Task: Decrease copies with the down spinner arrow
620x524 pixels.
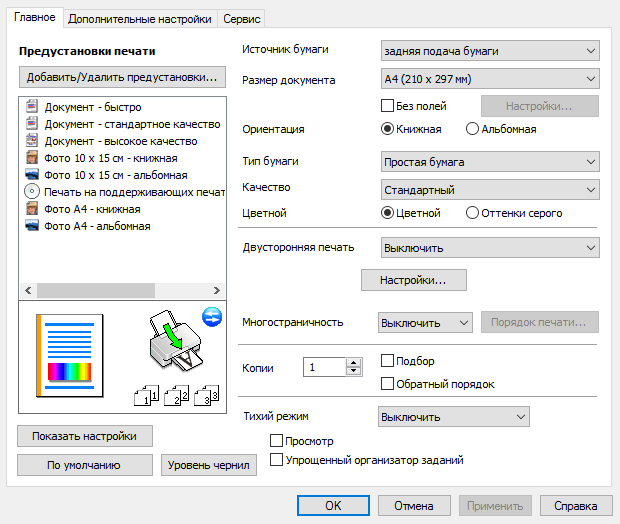Action: click(x=353, y=372)
